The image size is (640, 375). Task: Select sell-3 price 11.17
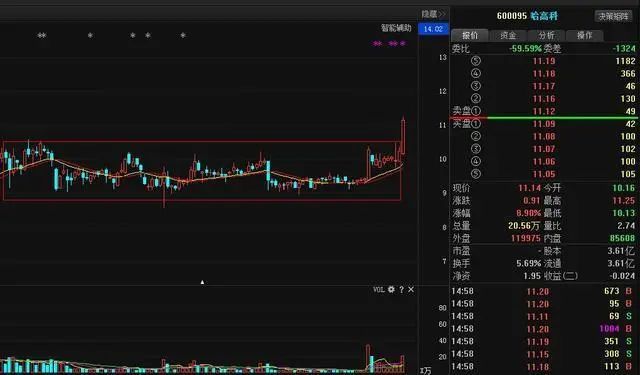pos(544,86)
